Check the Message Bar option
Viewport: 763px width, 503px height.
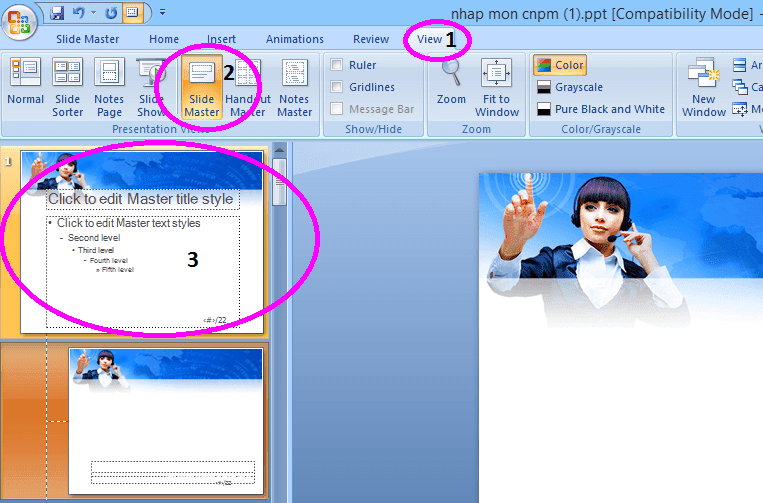336,108
